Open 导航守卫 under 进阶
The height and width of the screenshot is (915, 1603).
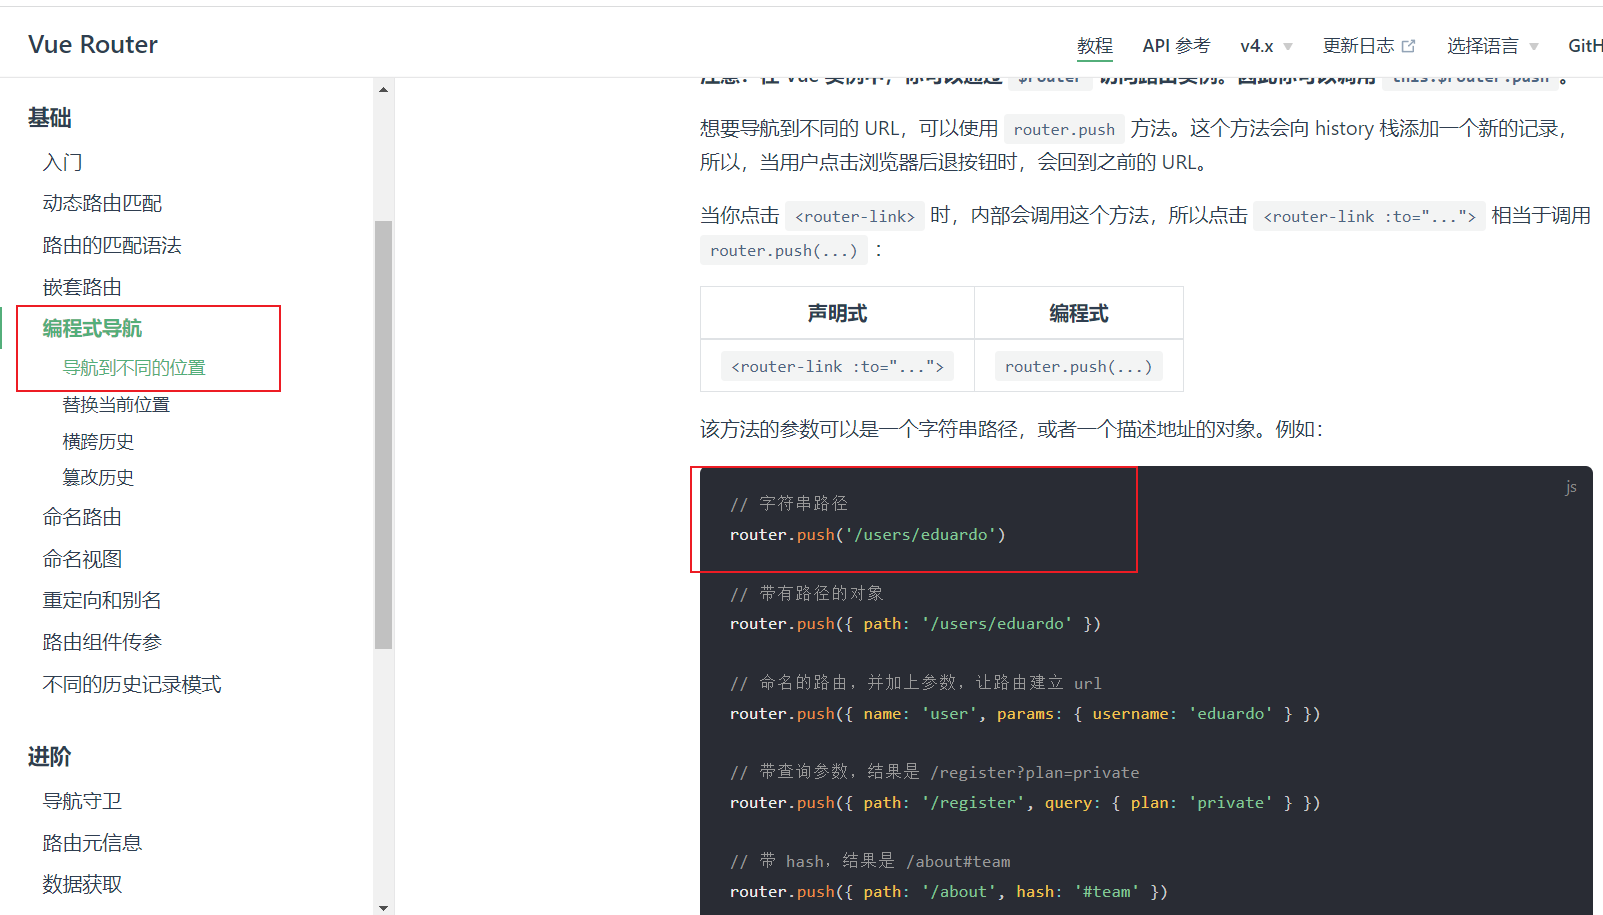82,801
